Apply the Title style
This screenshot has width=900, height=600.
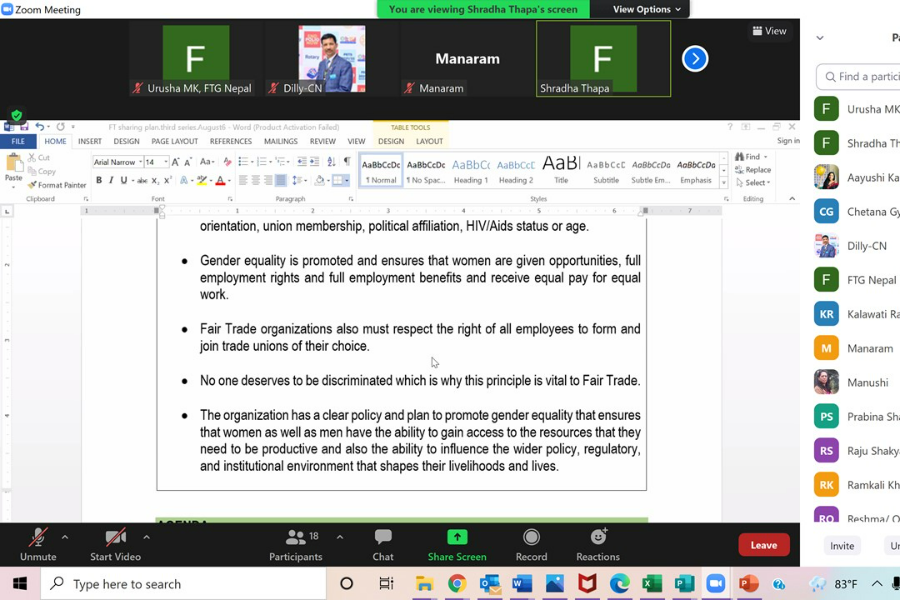pos(561,171)
